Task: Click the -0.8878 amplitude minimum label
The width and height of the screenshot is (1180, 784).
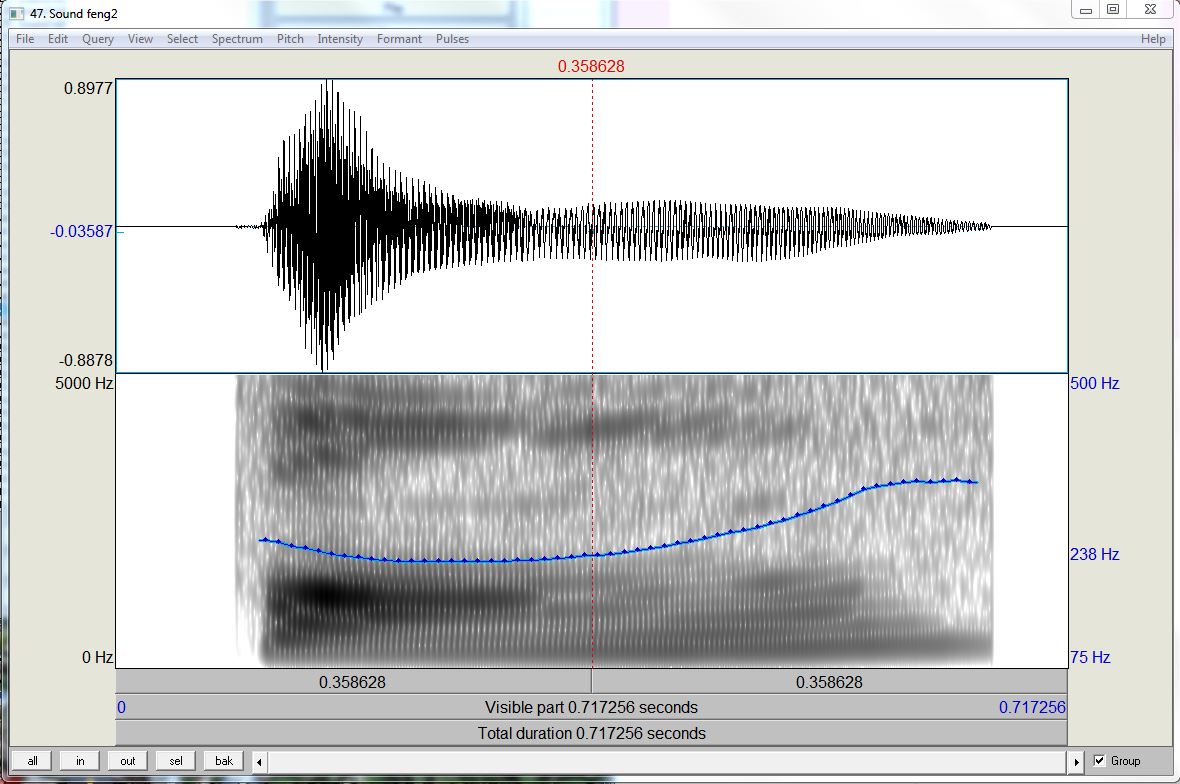Action: pos(86,360)
